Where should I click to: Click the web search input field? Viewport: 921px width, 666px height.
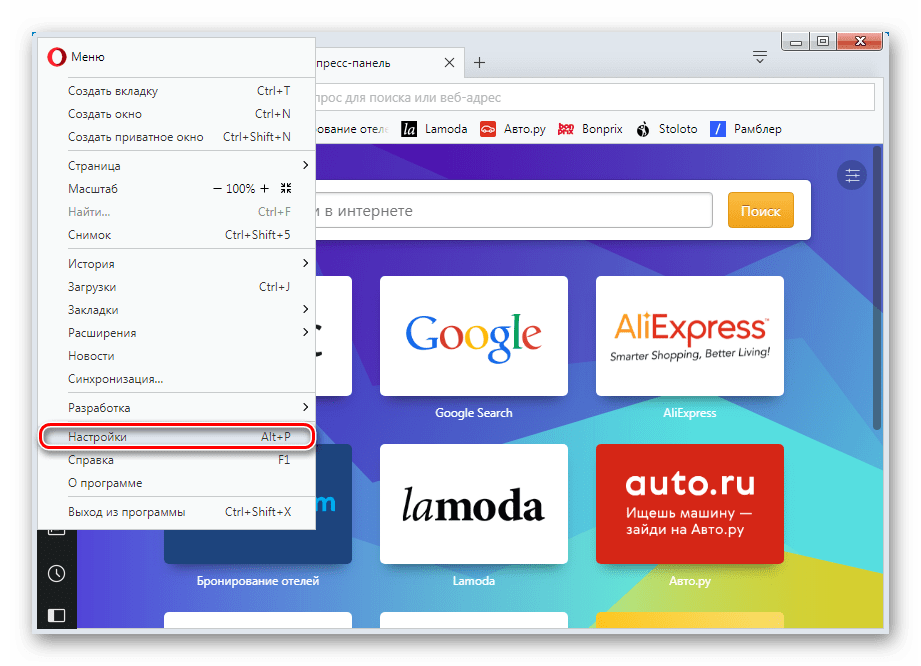514,210
